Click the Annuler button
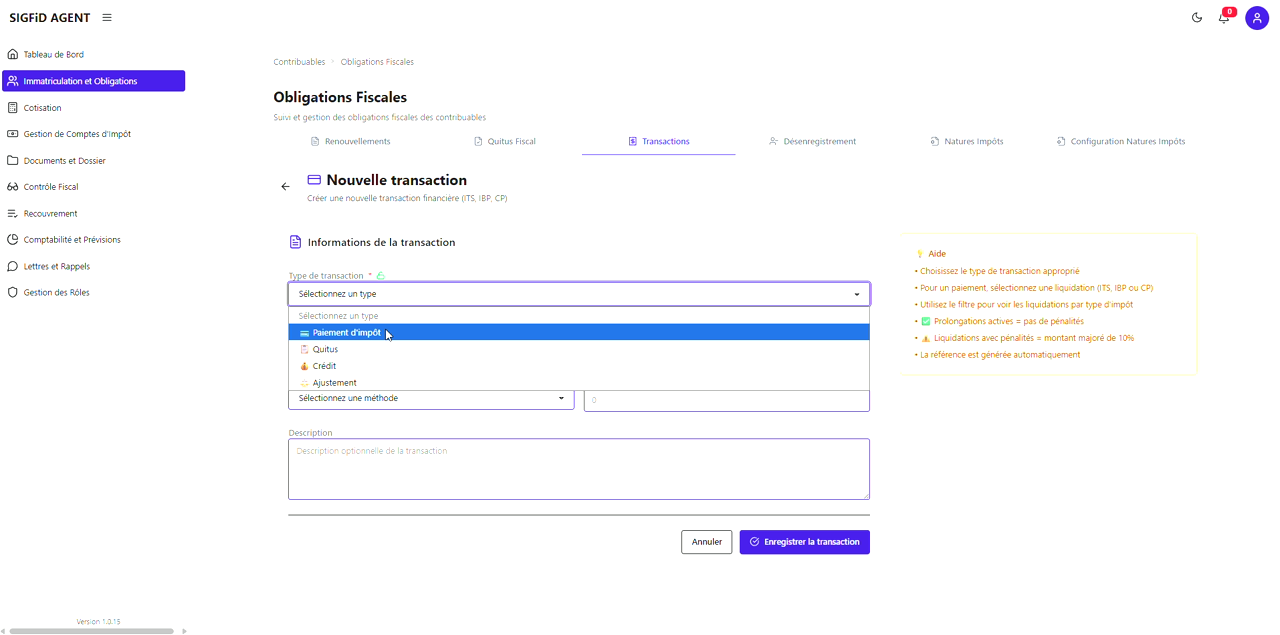The width and height of the screenshot is (1280, 635). click(706, 542)
